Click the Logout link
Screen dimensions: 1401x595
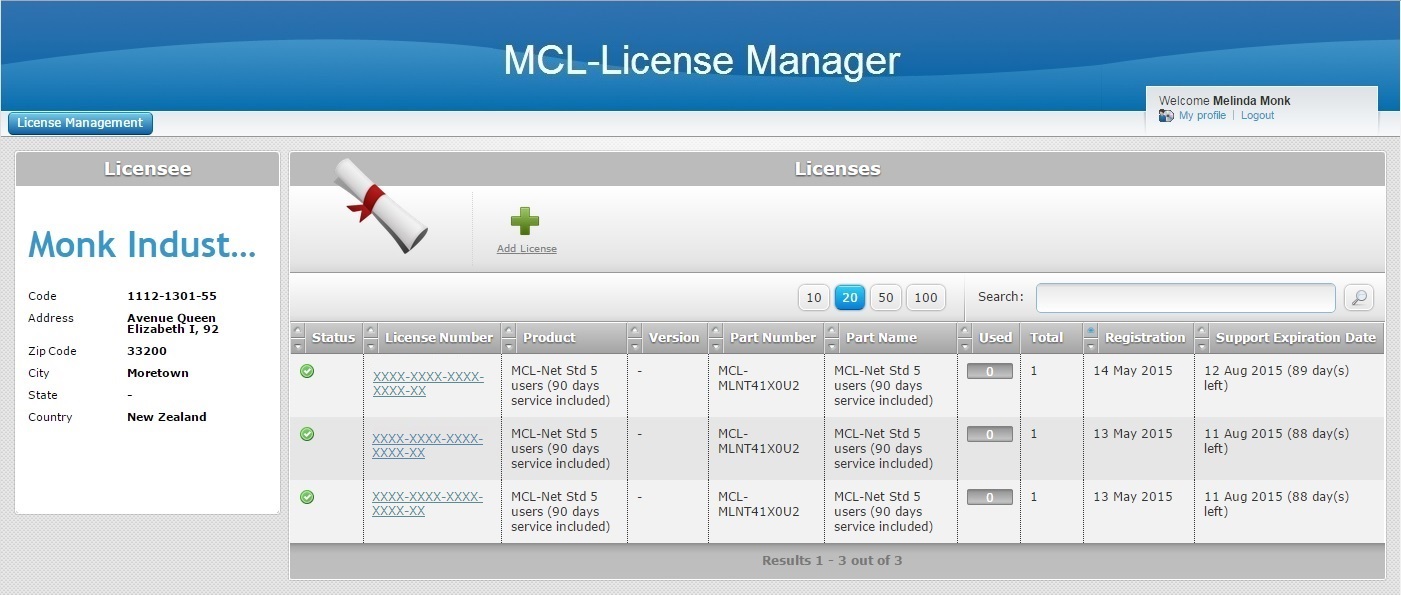tap(1257, 116)
